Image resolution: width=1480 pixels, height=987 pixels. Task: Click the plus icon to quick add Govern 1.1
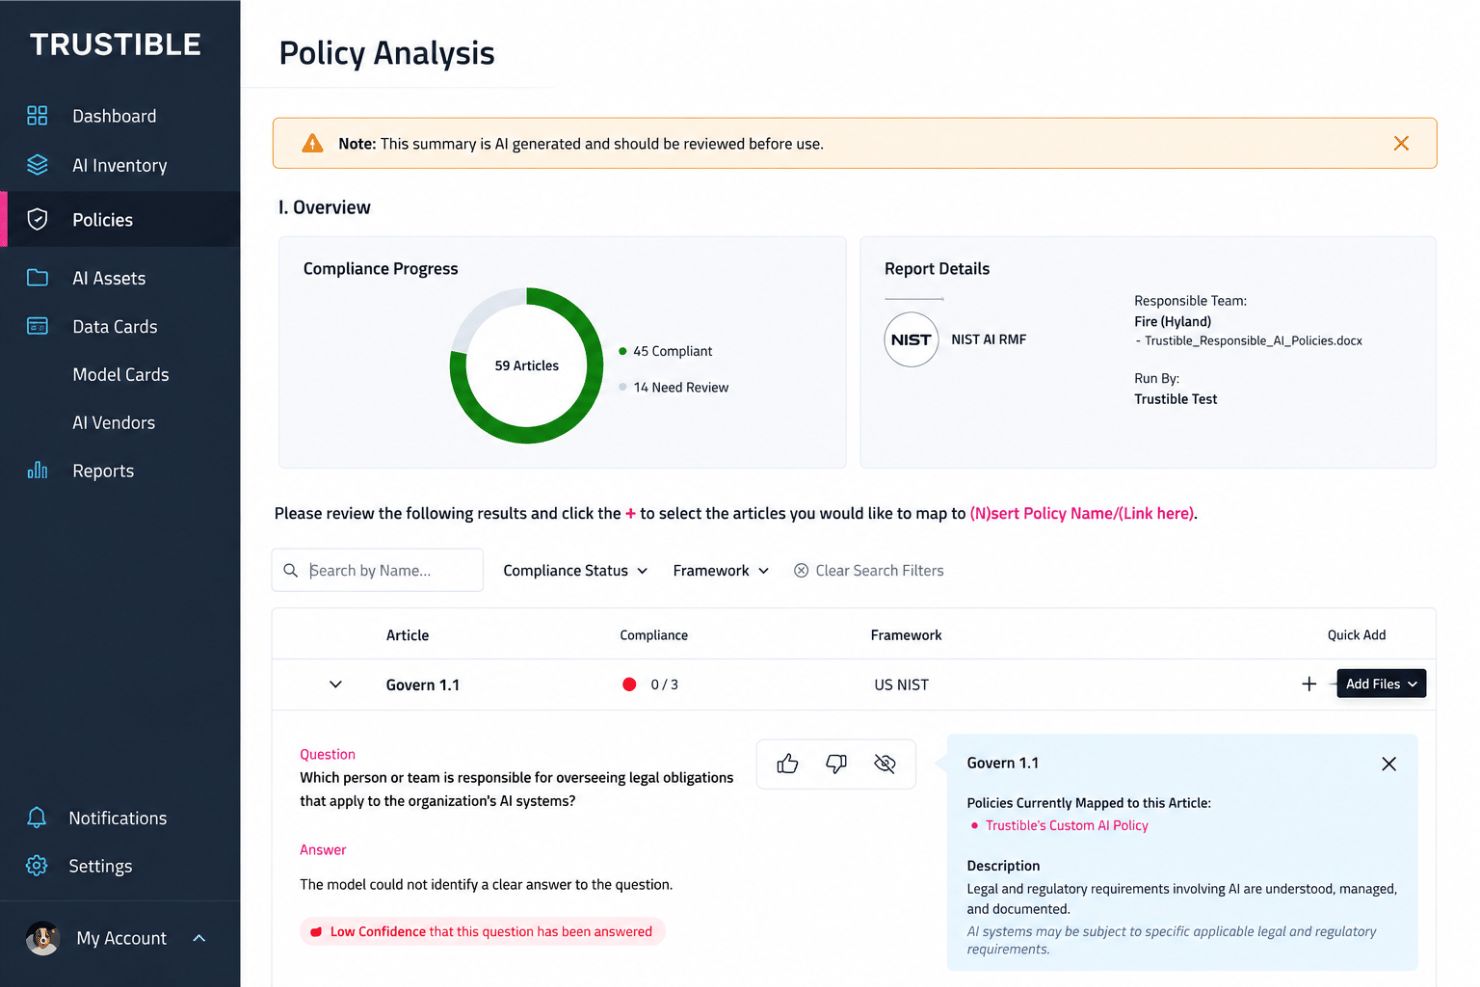(1309, 684)
